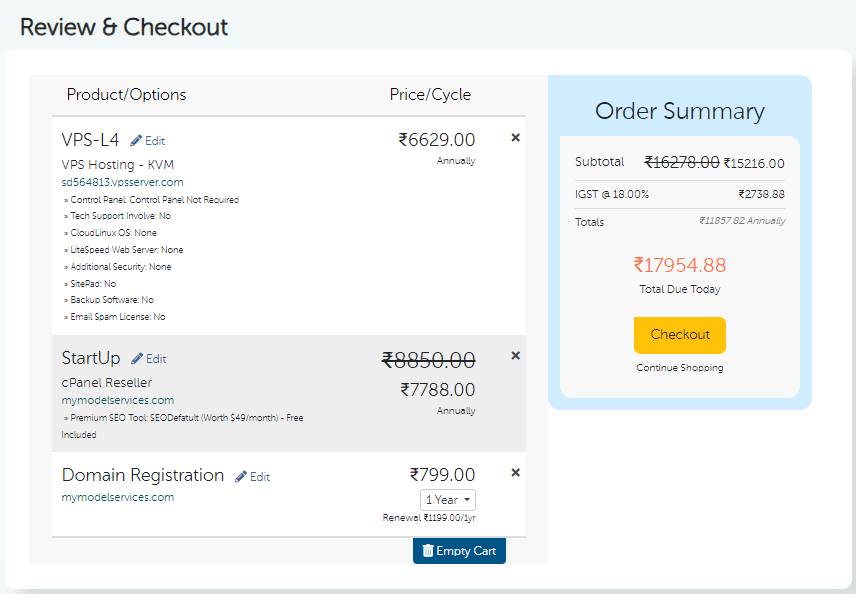The image size is (856, 594).
Task: Remove the StartUp reseller item from the cart
Action: [515, 355]
